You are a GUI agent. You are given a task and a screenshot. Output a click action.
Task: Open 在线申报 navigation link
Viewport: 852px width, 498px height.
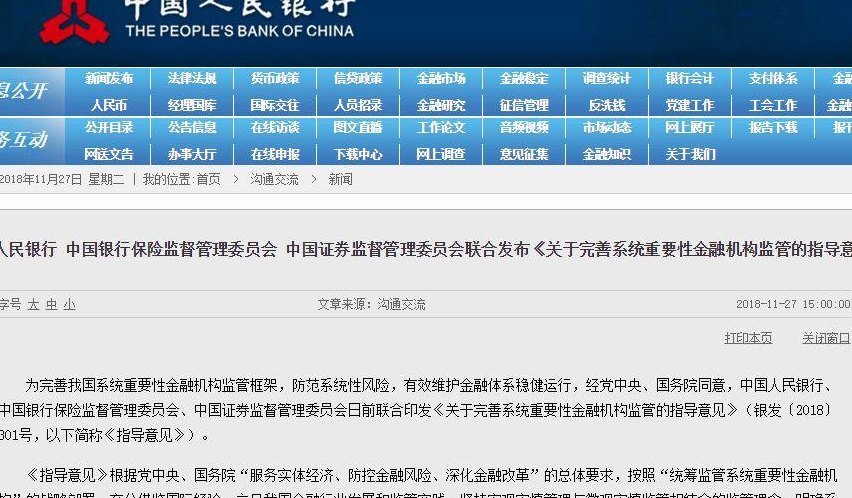click(x=275, y=154)
